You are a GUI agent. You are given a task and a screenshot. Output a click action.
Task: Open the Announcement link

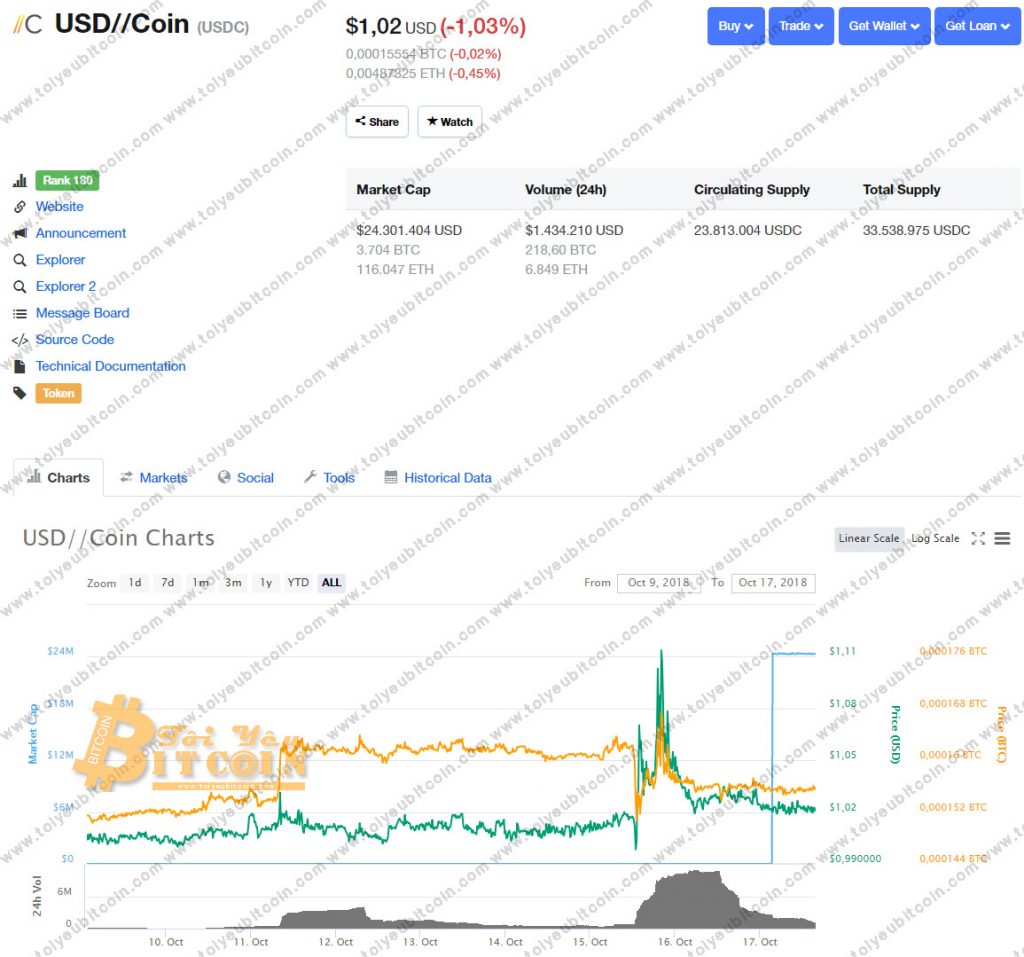point(80,233)
